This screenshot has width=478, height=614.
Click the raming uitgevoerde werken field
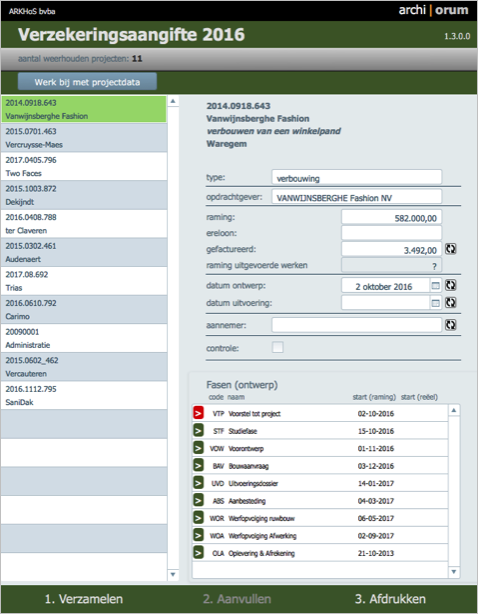point(391,265)
